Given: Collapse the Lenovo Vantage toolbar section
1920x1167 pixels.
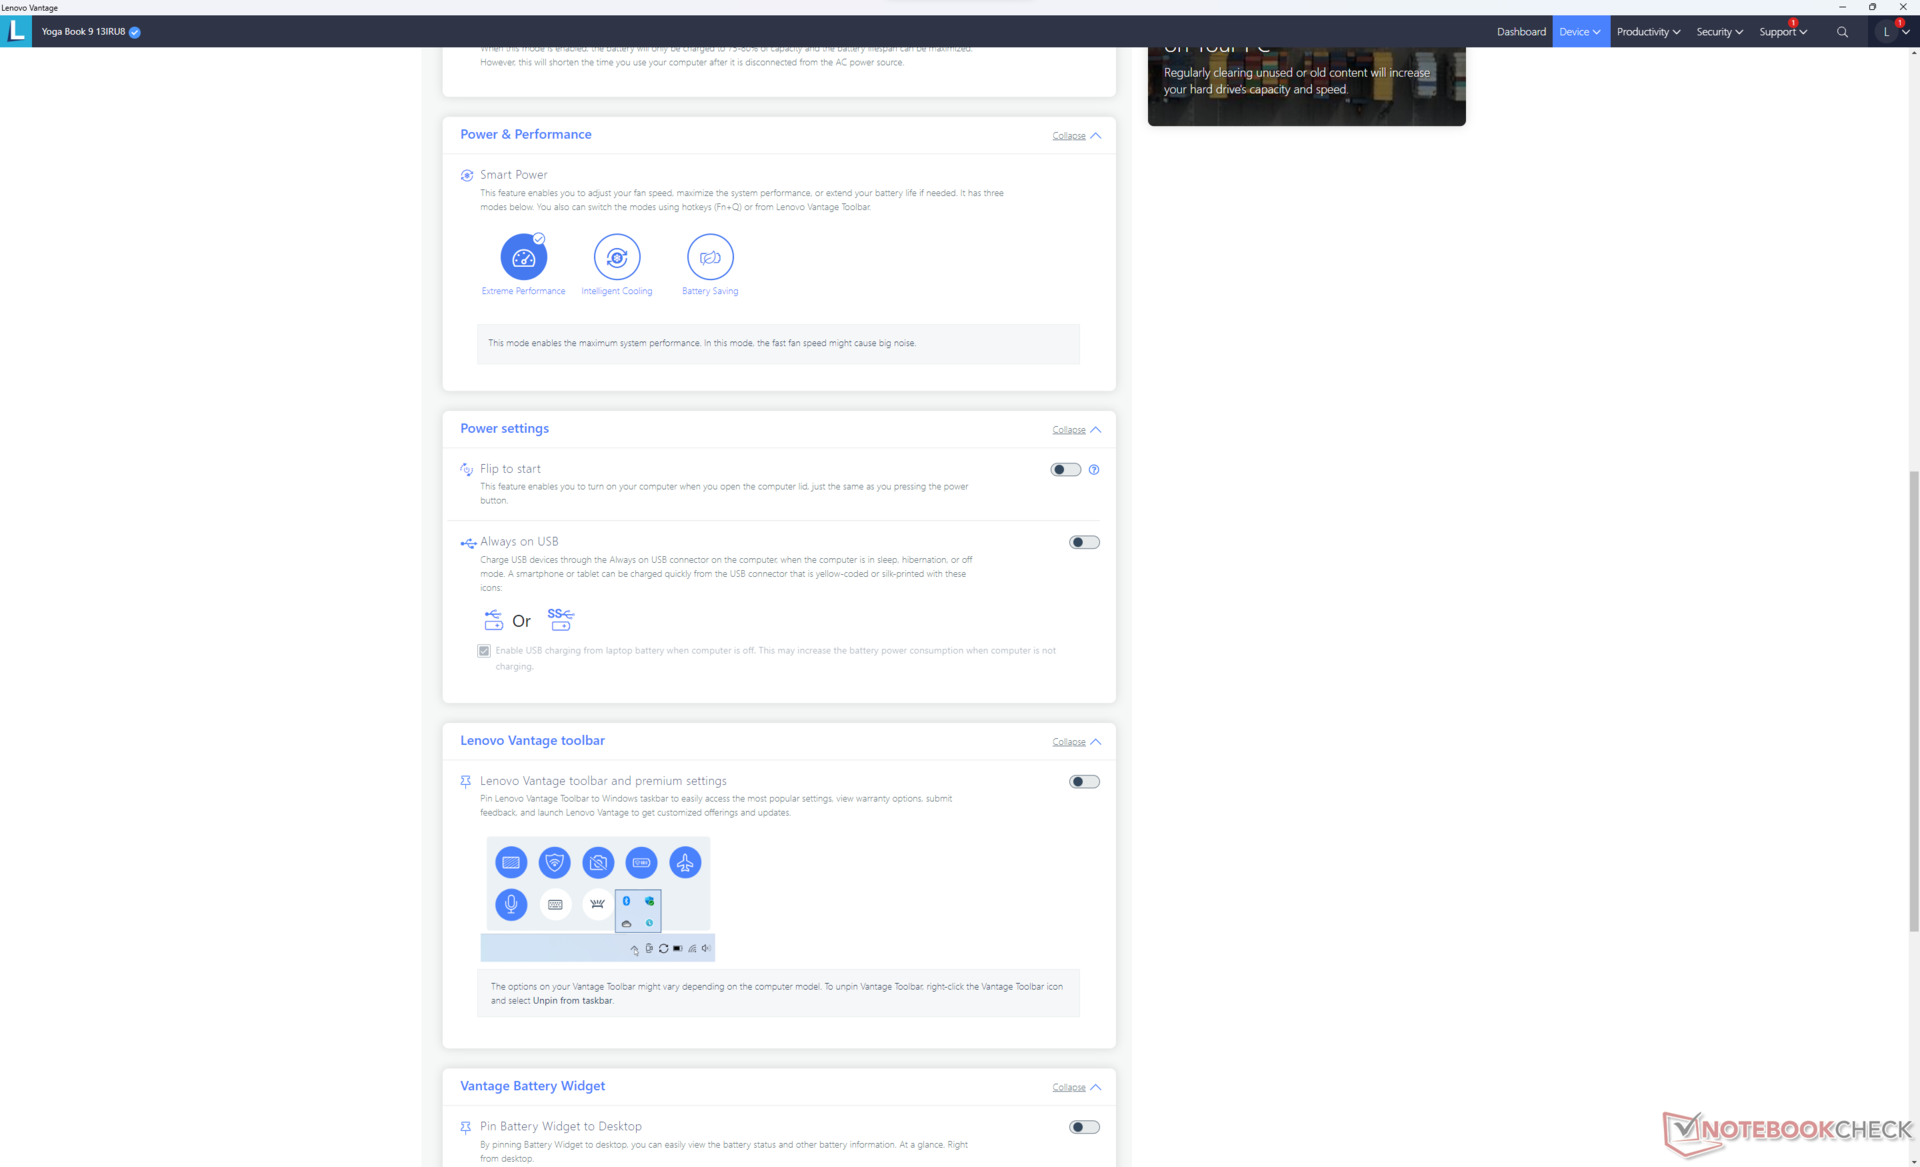Looking at the screenshot, I should tap(1076, 741).
